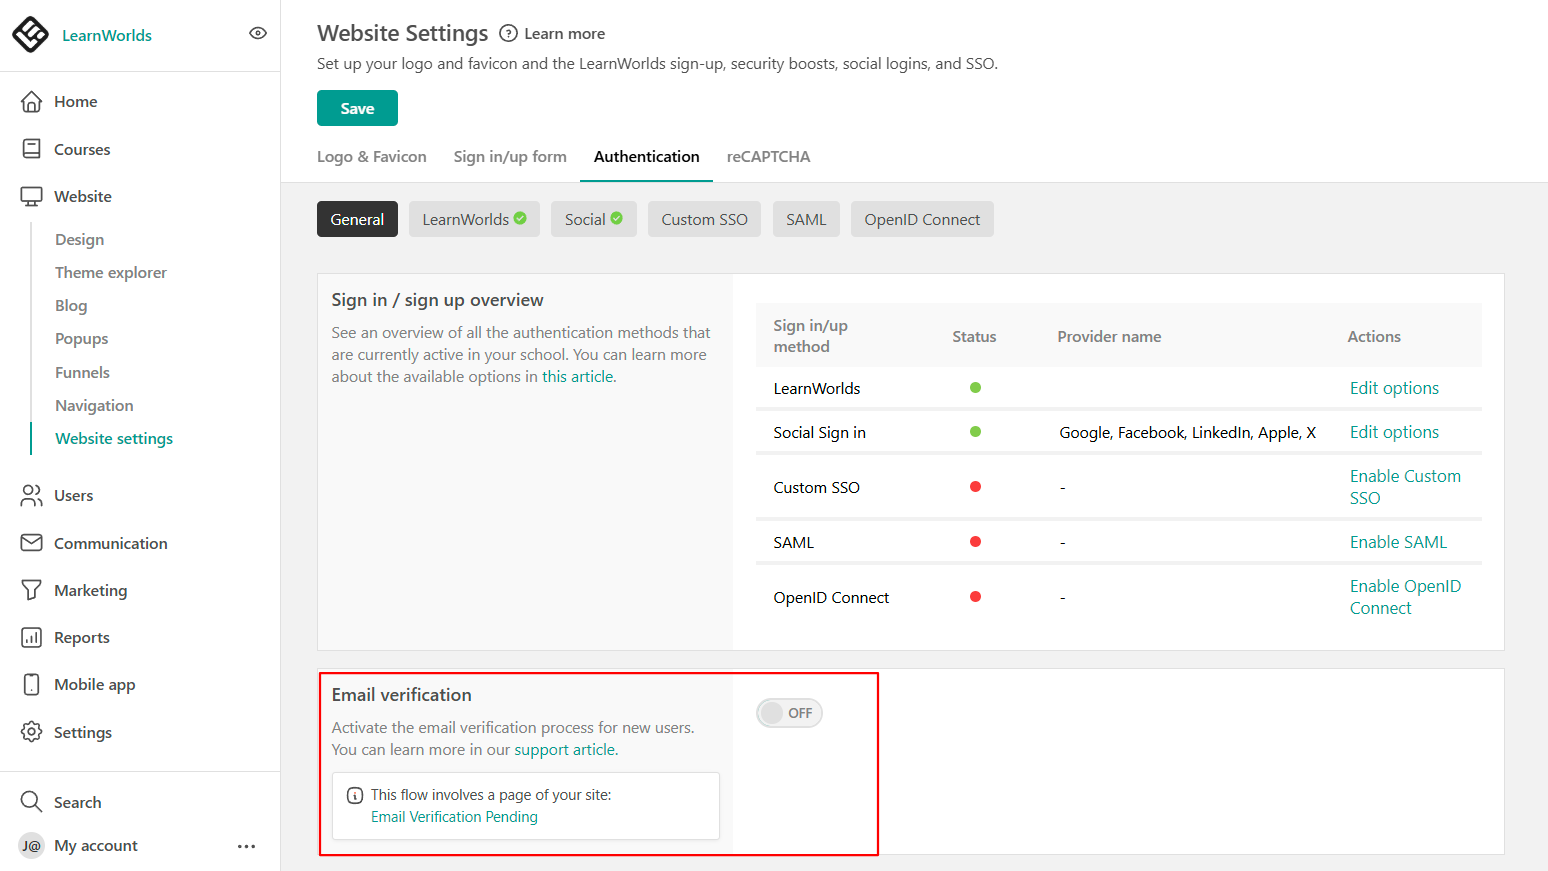The width and height of the screenshot is (1548, 871).
Task: Open the support article link
Action: point(566,750)
